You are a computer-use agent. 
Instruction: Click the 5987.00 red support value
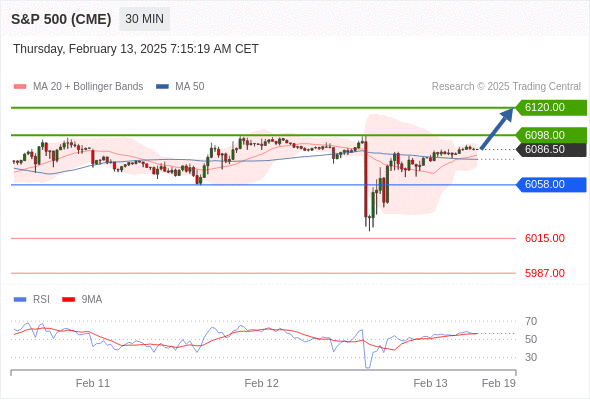click(545, 273)
